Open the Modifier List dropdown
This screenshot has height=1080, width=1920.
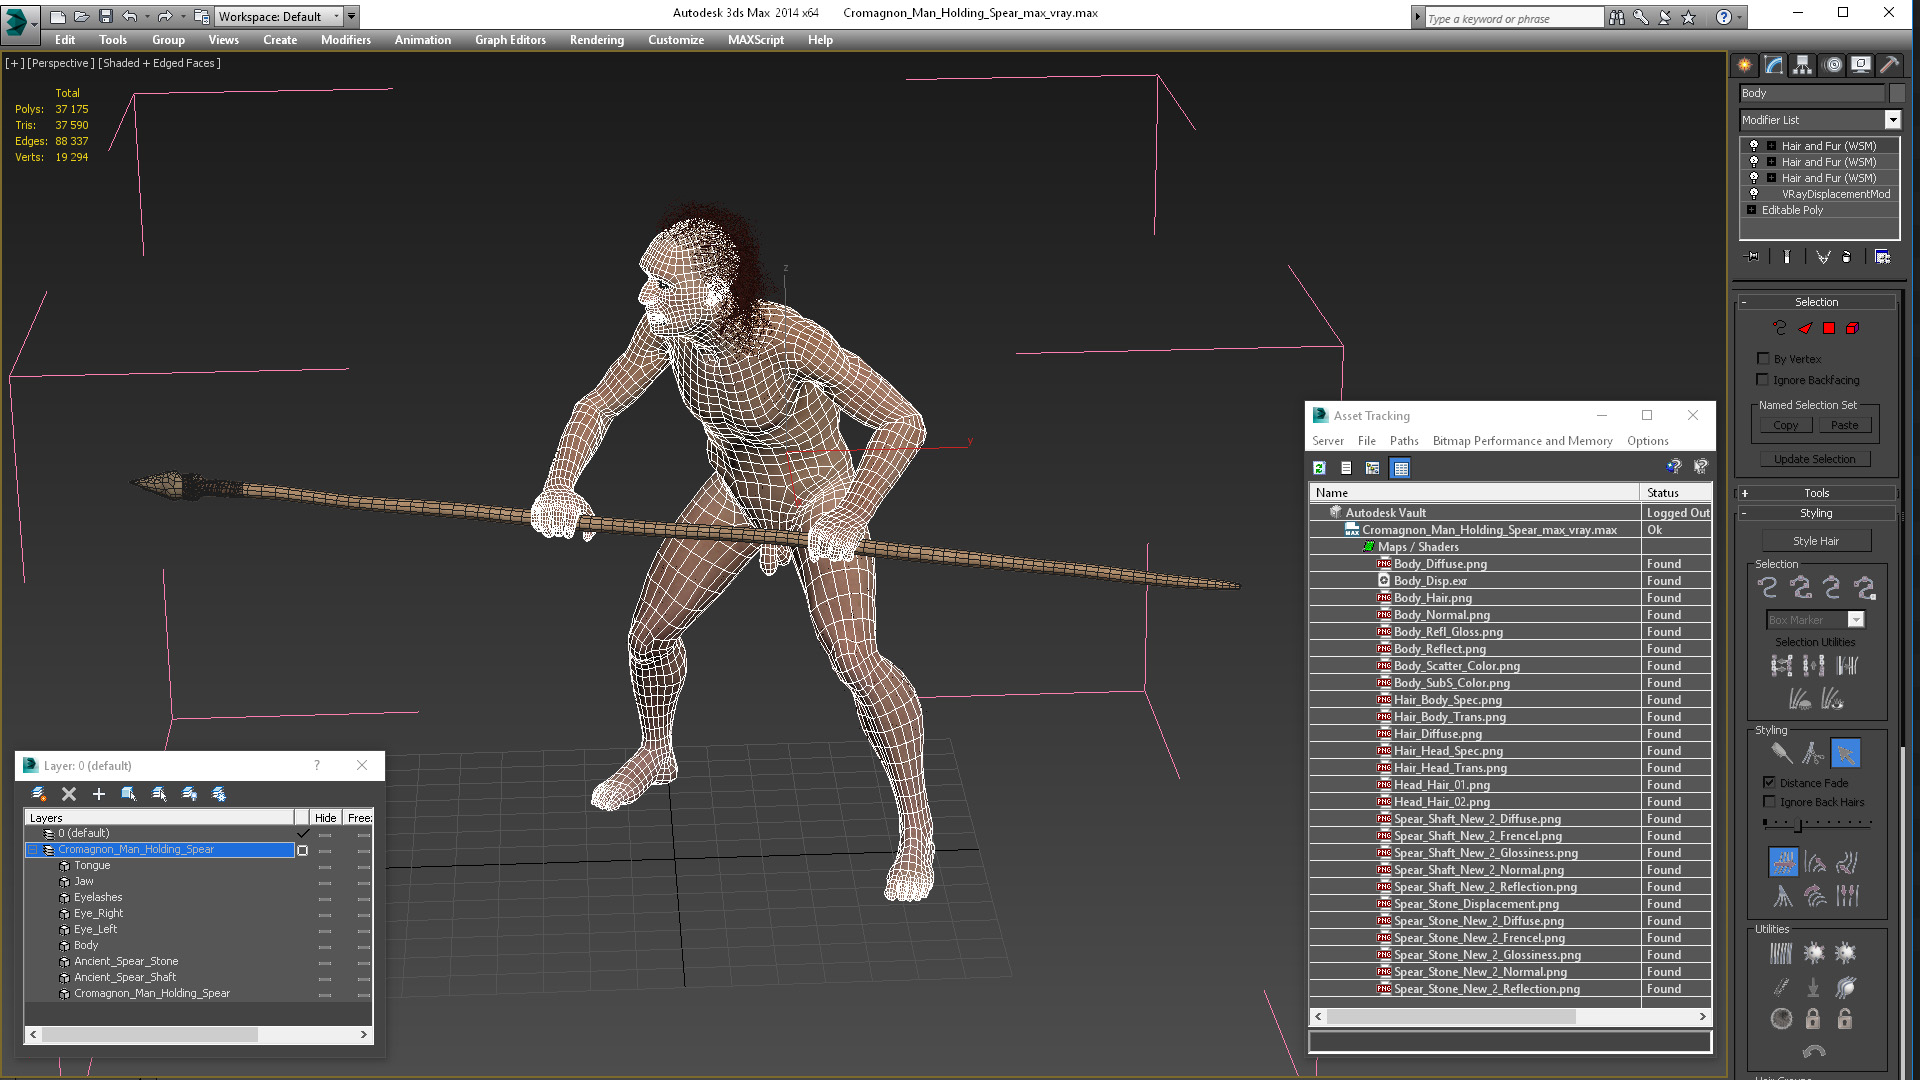(1892, 120)
